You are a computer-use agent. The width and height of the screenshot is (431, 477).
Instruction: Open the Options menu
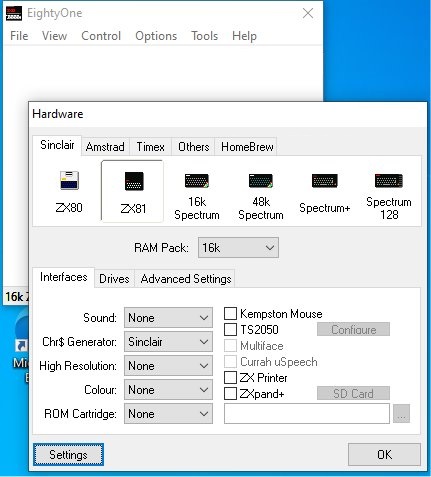(156, 36)
